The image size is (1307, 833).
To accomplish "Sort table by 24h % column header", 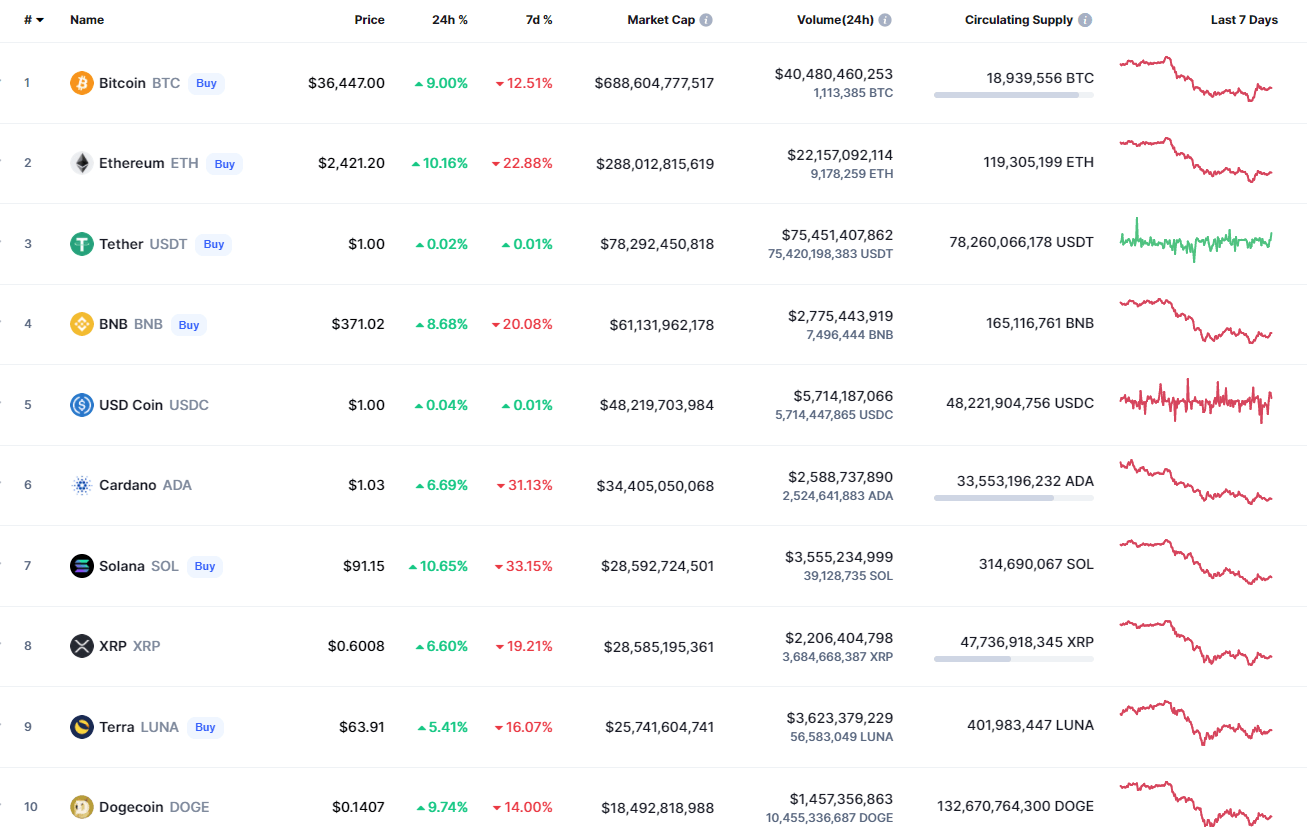I will point(450,20).
